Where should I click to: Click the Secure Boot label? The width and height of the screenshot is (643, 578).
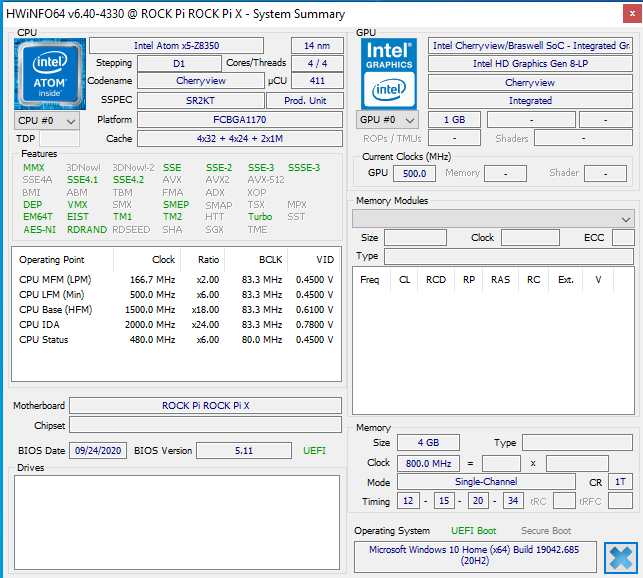click(546, 531)
